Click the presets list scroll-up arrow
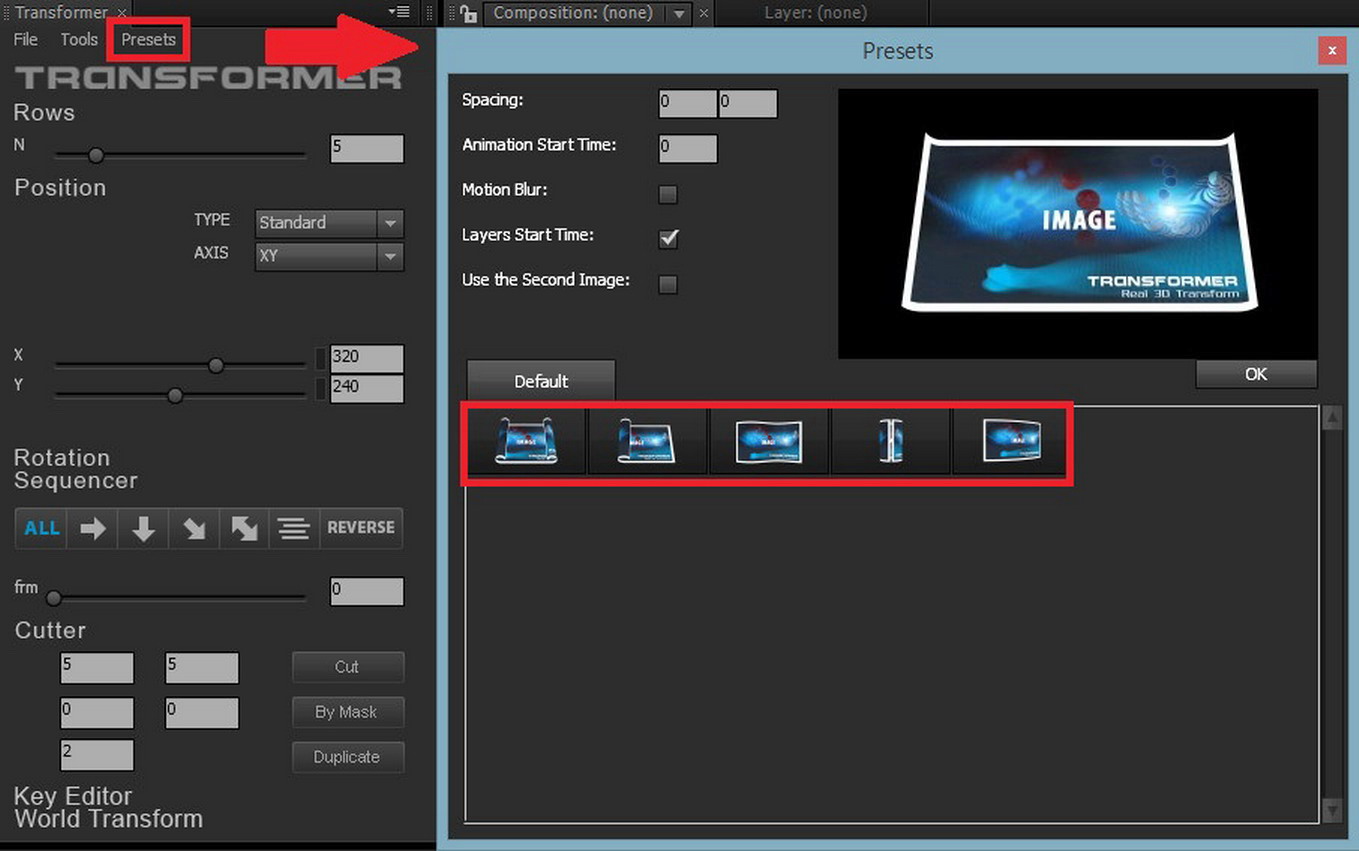Viewport: 1359px width, 851px height. (1331, 418)
